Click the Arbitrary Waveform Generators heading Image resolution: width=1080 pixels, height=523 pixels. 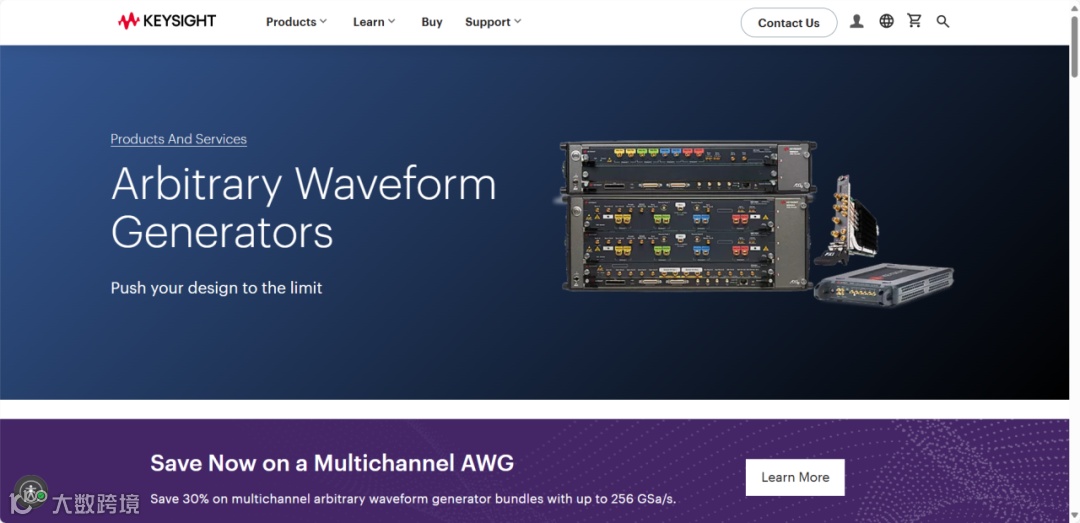click(x=303, y=208)
